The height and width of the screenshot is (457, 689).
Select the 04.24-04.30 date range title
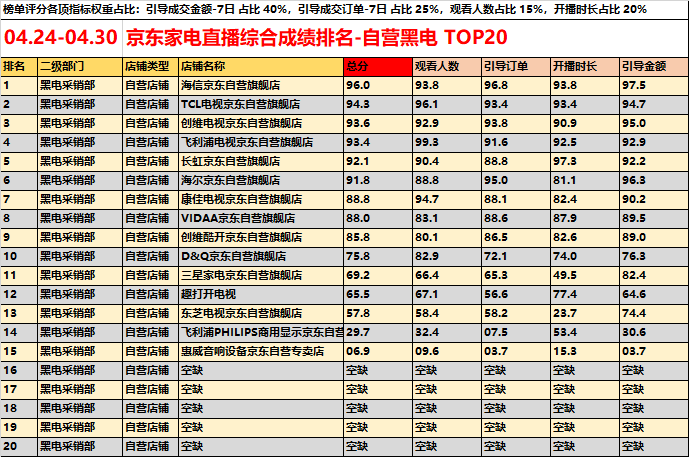(61, 37)
